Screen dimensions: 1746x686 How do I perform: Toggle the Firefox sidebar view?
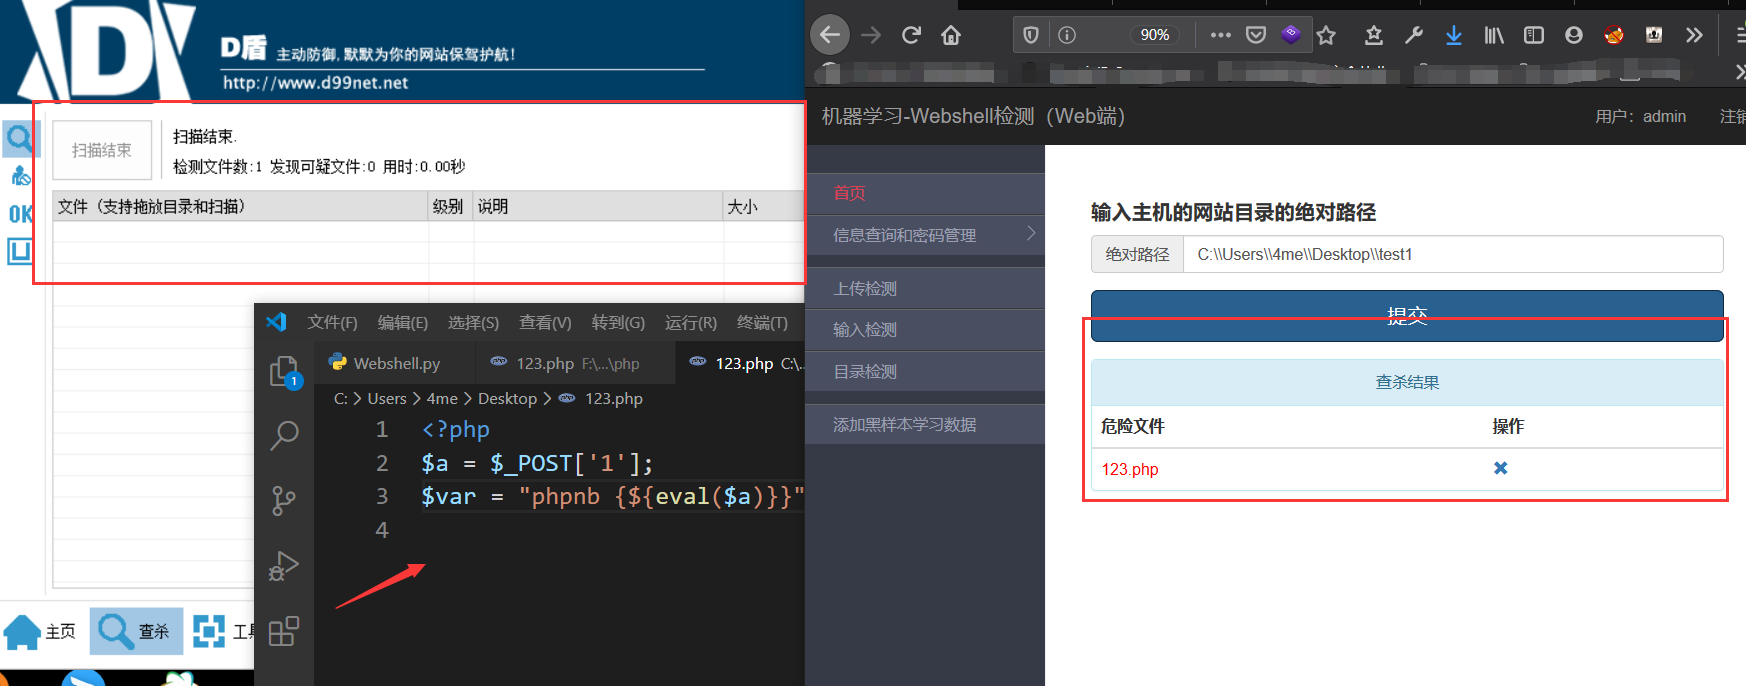click(1534, 35)
